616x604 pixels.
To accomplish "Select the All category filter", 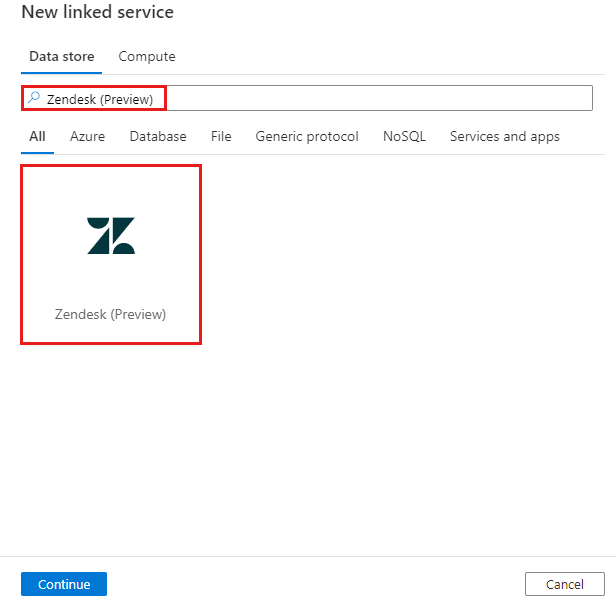I will pyautogui.click(x=37, y=136).
